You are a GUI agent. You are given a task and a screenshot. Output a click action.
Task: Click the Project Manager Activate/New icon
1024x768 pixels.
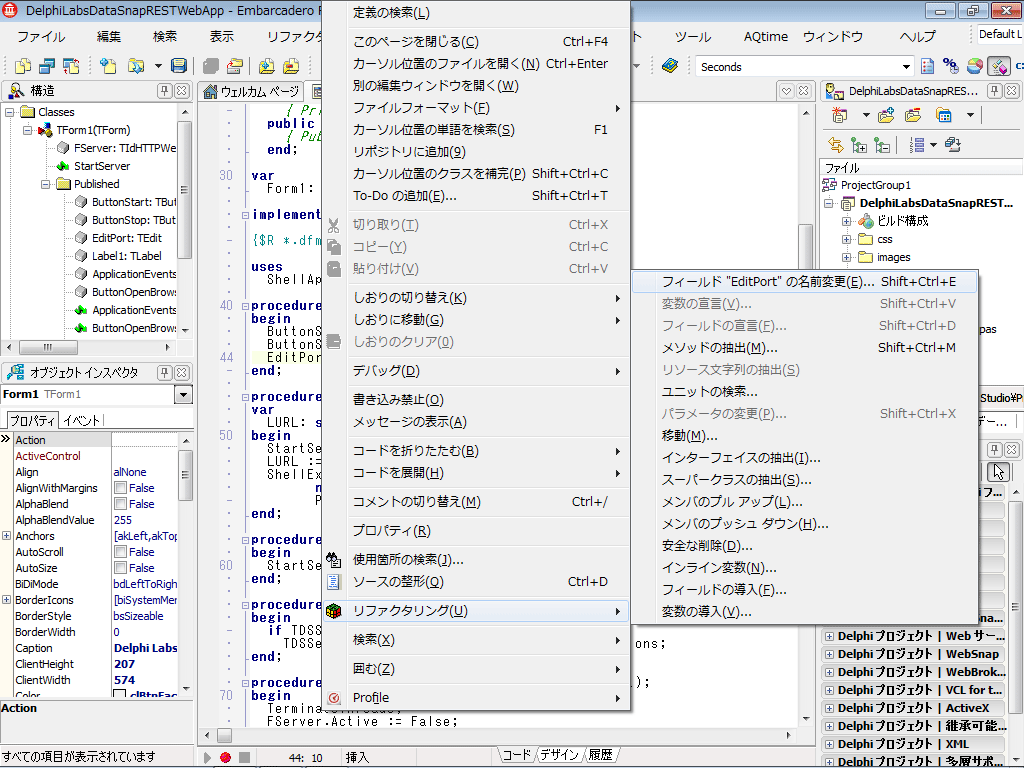[x=840, y=116]
